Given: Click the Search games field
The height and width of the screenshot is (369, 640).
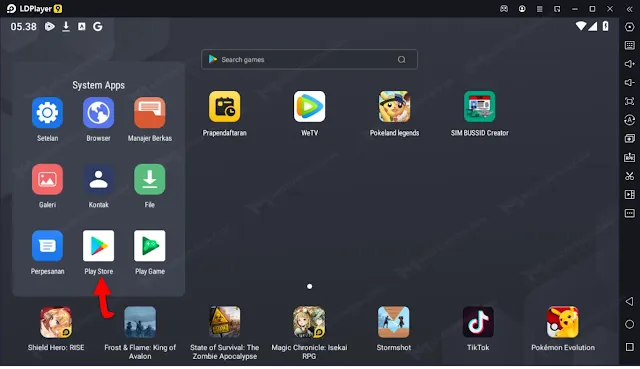Looking at the screenshot, I should coord(309,60).
